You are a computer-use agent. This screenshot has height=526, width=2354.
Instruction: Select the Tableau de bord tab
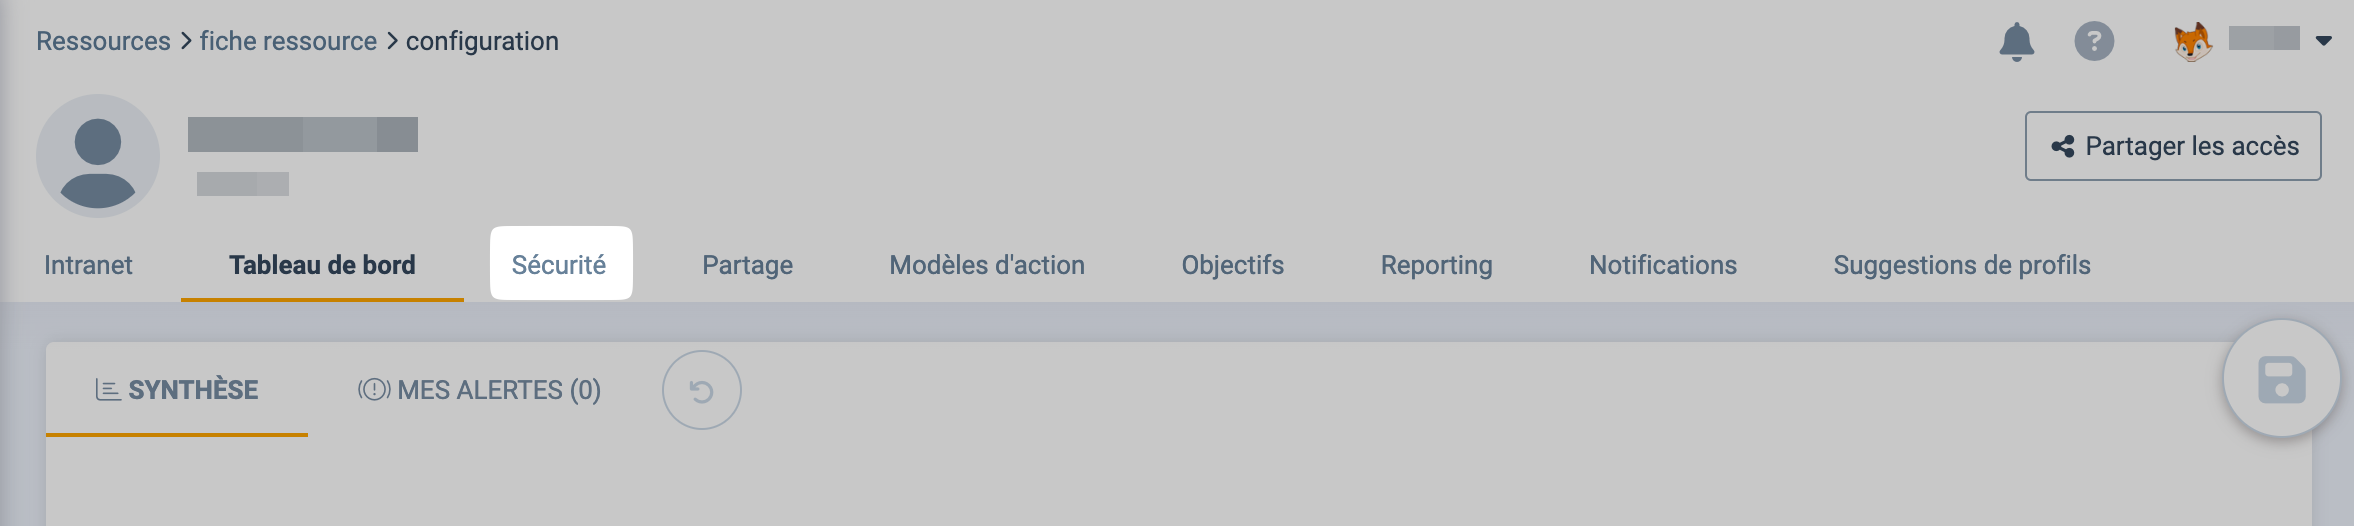[322, 265]
